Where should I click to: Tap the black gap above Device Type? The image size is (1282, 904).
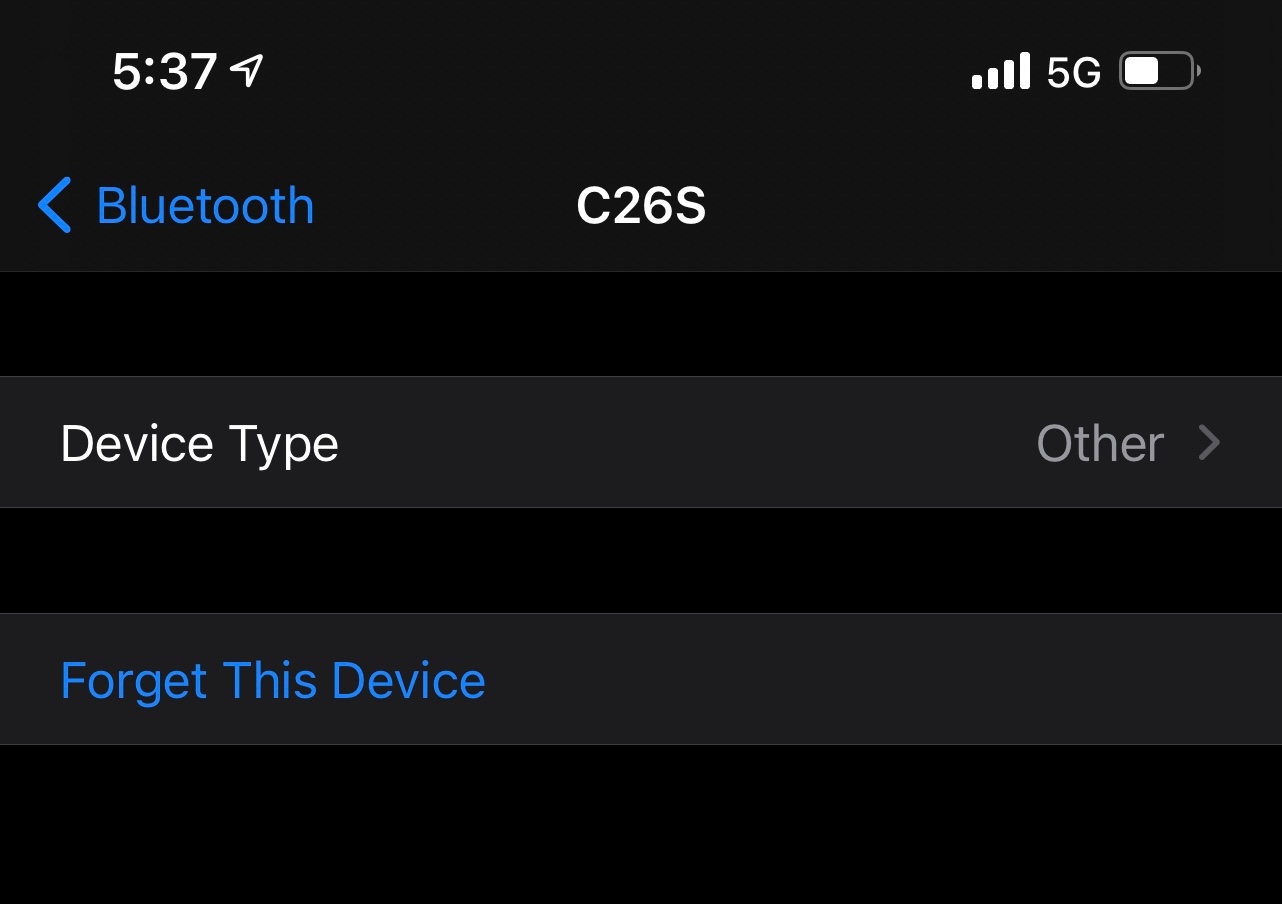pos(640,324)
